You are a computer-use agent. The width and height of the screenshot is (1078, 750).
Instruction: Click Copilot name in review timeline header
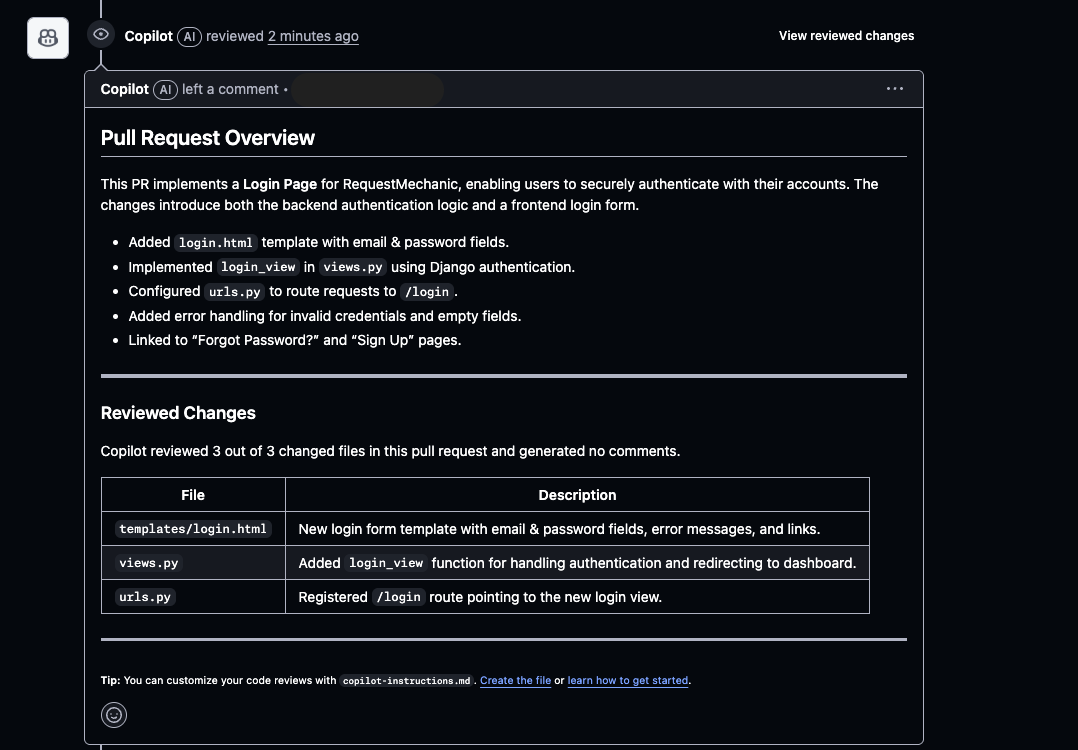coord(148,36)
